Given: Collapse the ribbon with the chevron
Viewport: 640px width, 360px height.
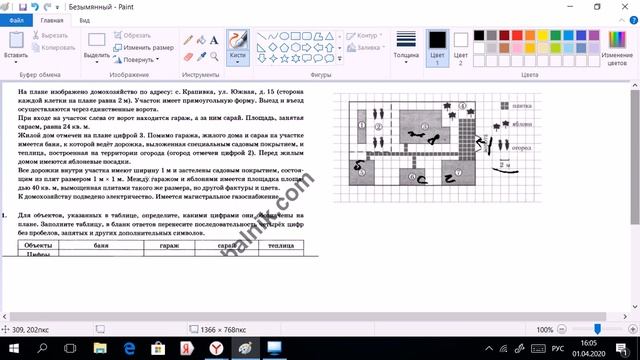Looking at the screenshot, I should coord(622,20).
